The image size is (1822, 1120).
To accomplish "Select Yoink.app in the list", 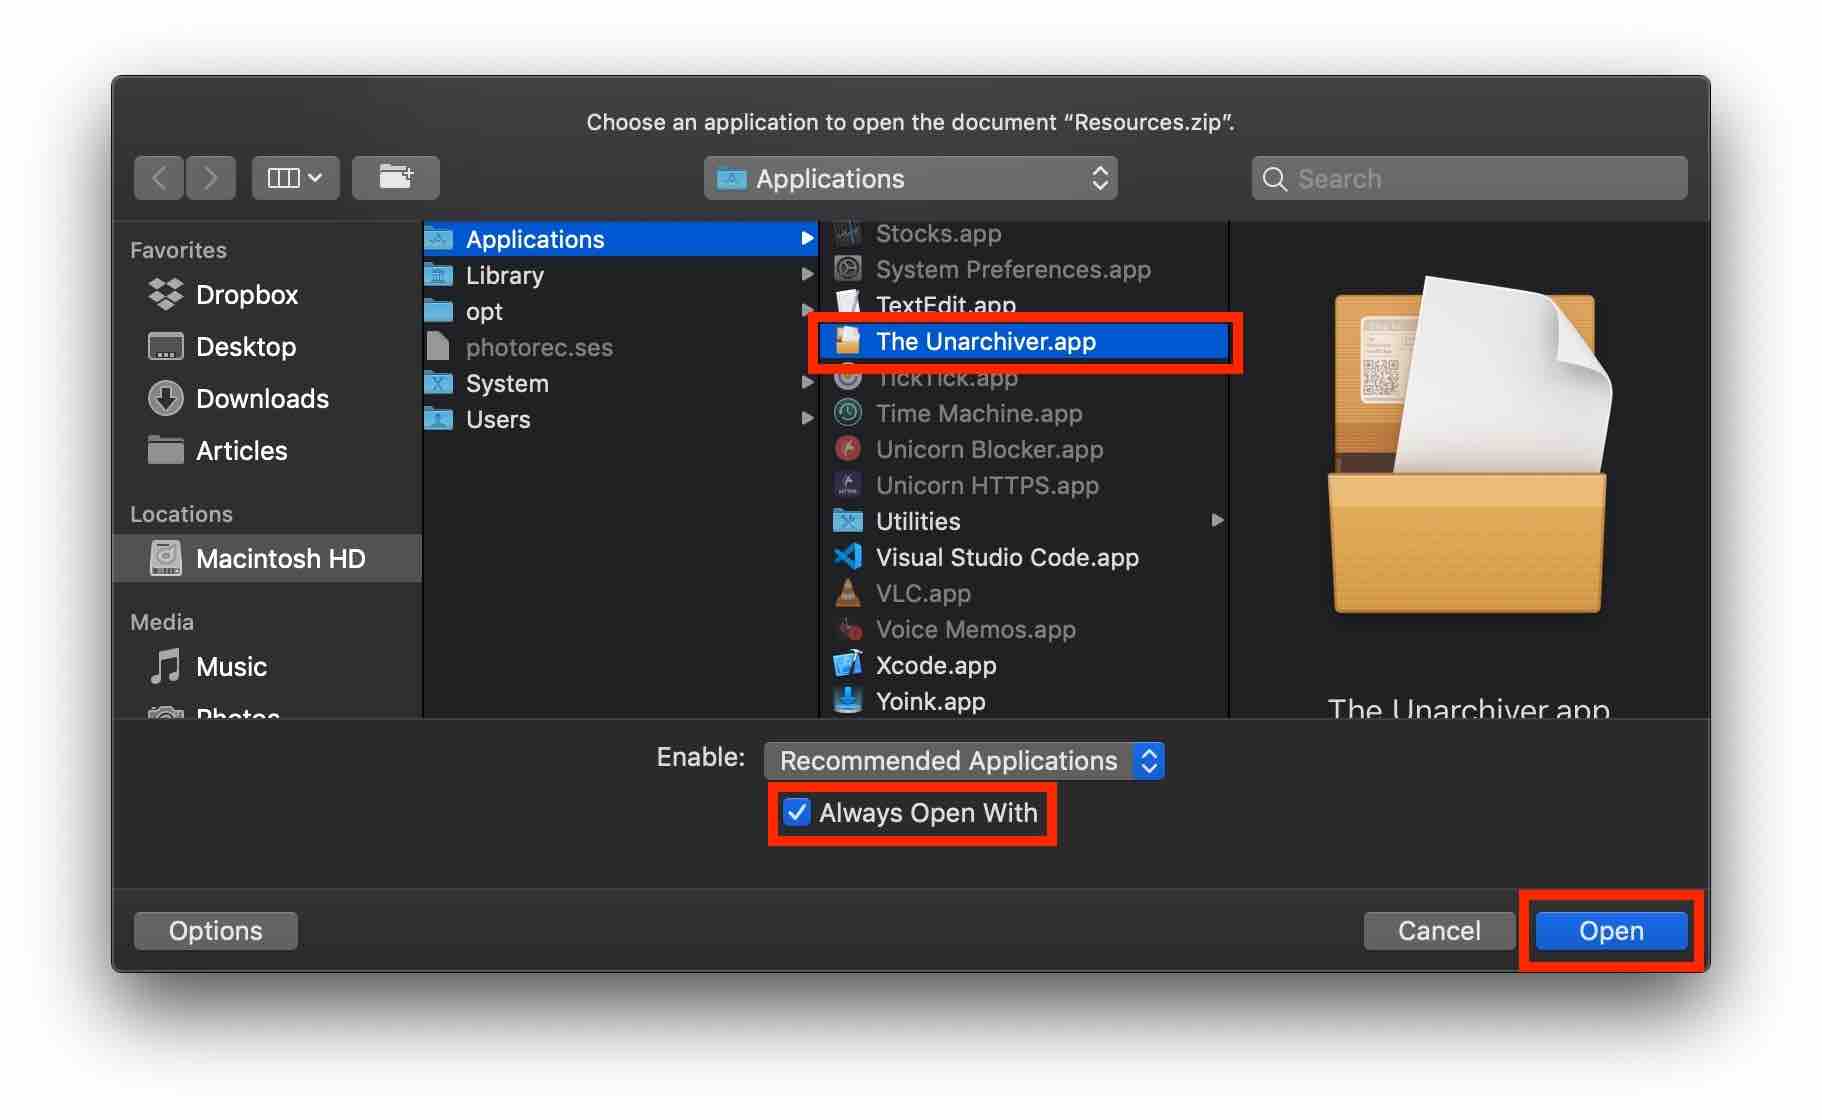I will coord(1024,701).
